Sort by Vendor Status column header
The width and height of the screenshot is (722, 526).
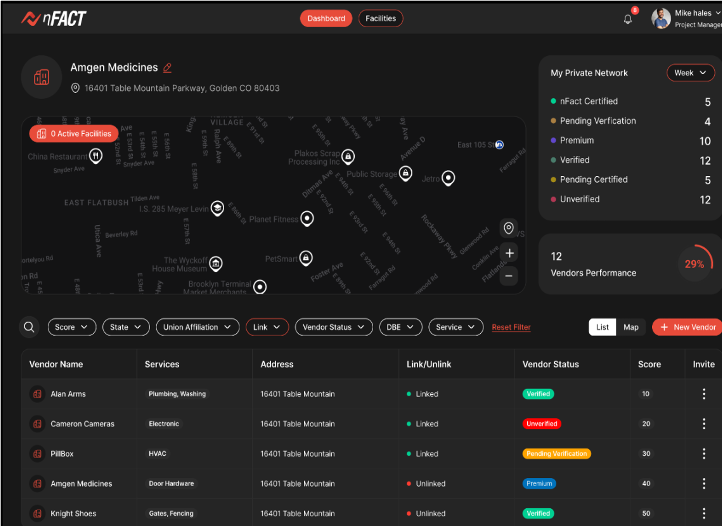(551, 364)
